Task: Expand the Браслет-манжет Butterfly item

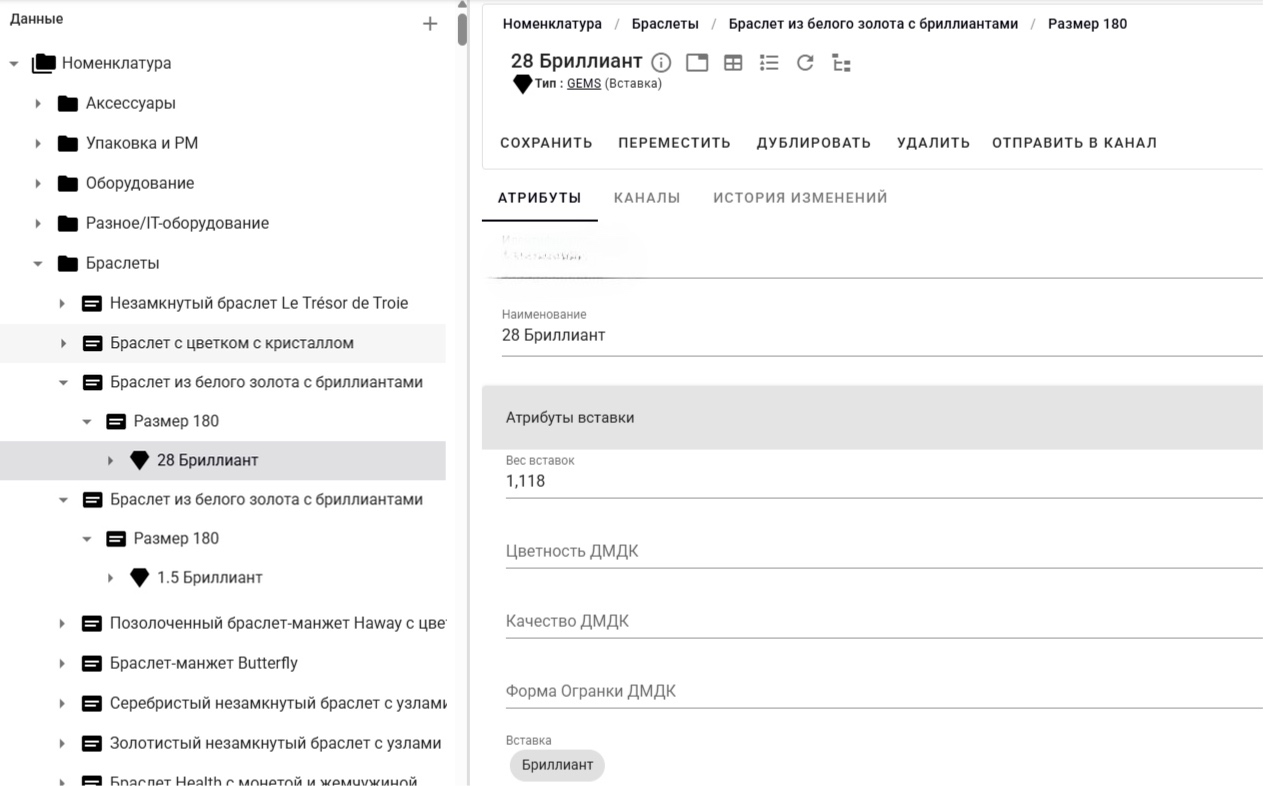Action: tap(62, 664)
